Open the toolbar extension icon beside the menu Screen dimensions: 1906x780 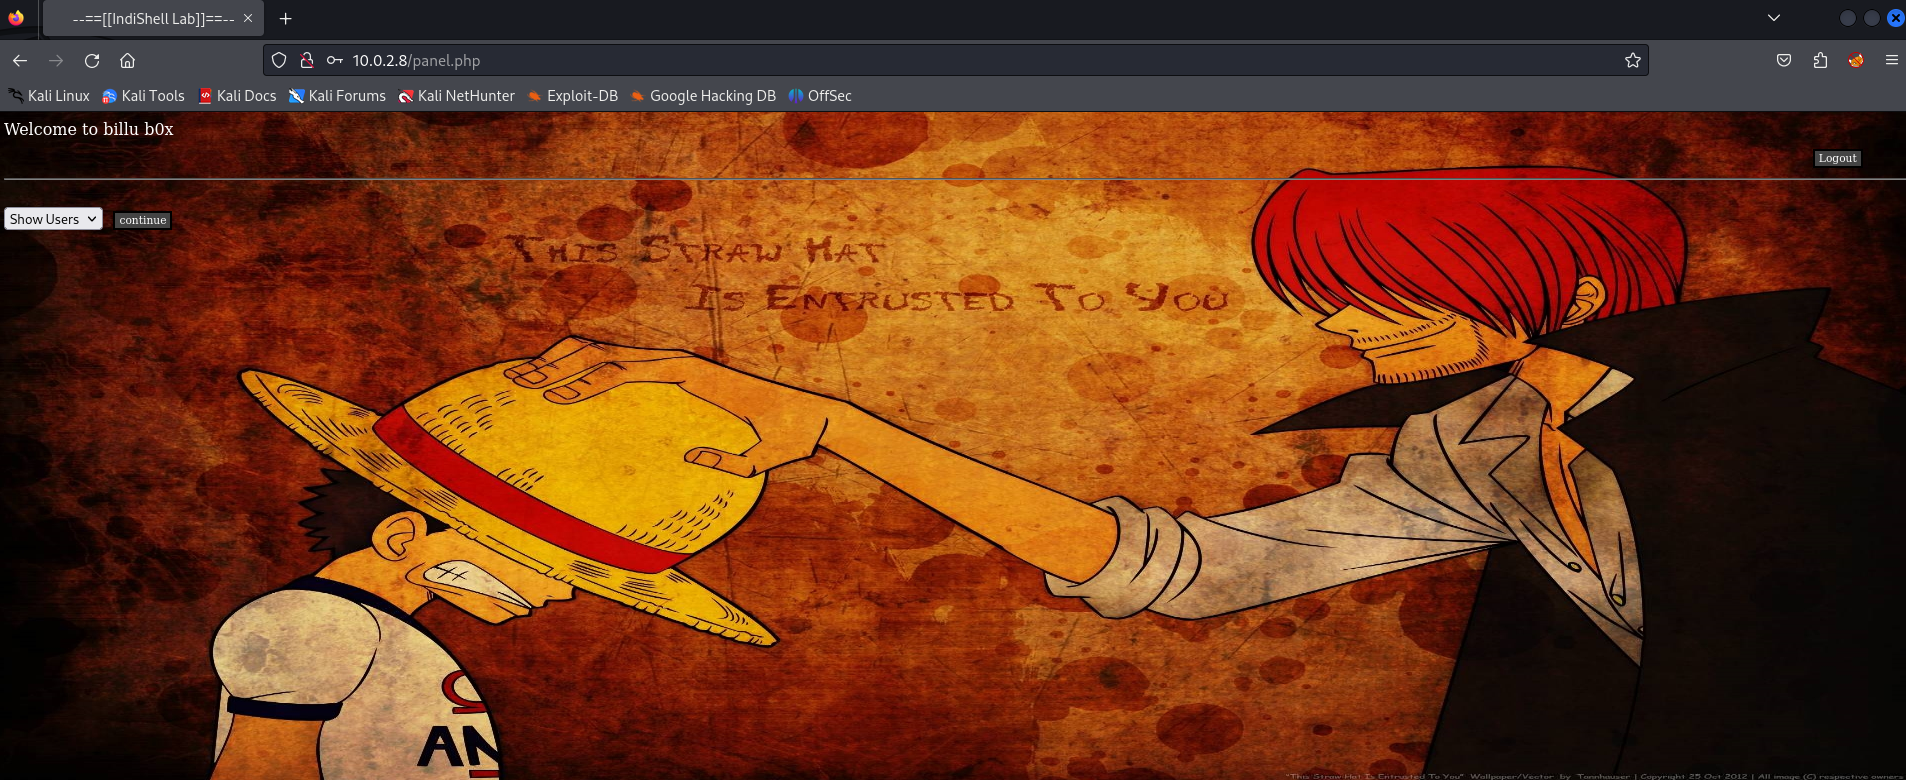pos(1856,60)
